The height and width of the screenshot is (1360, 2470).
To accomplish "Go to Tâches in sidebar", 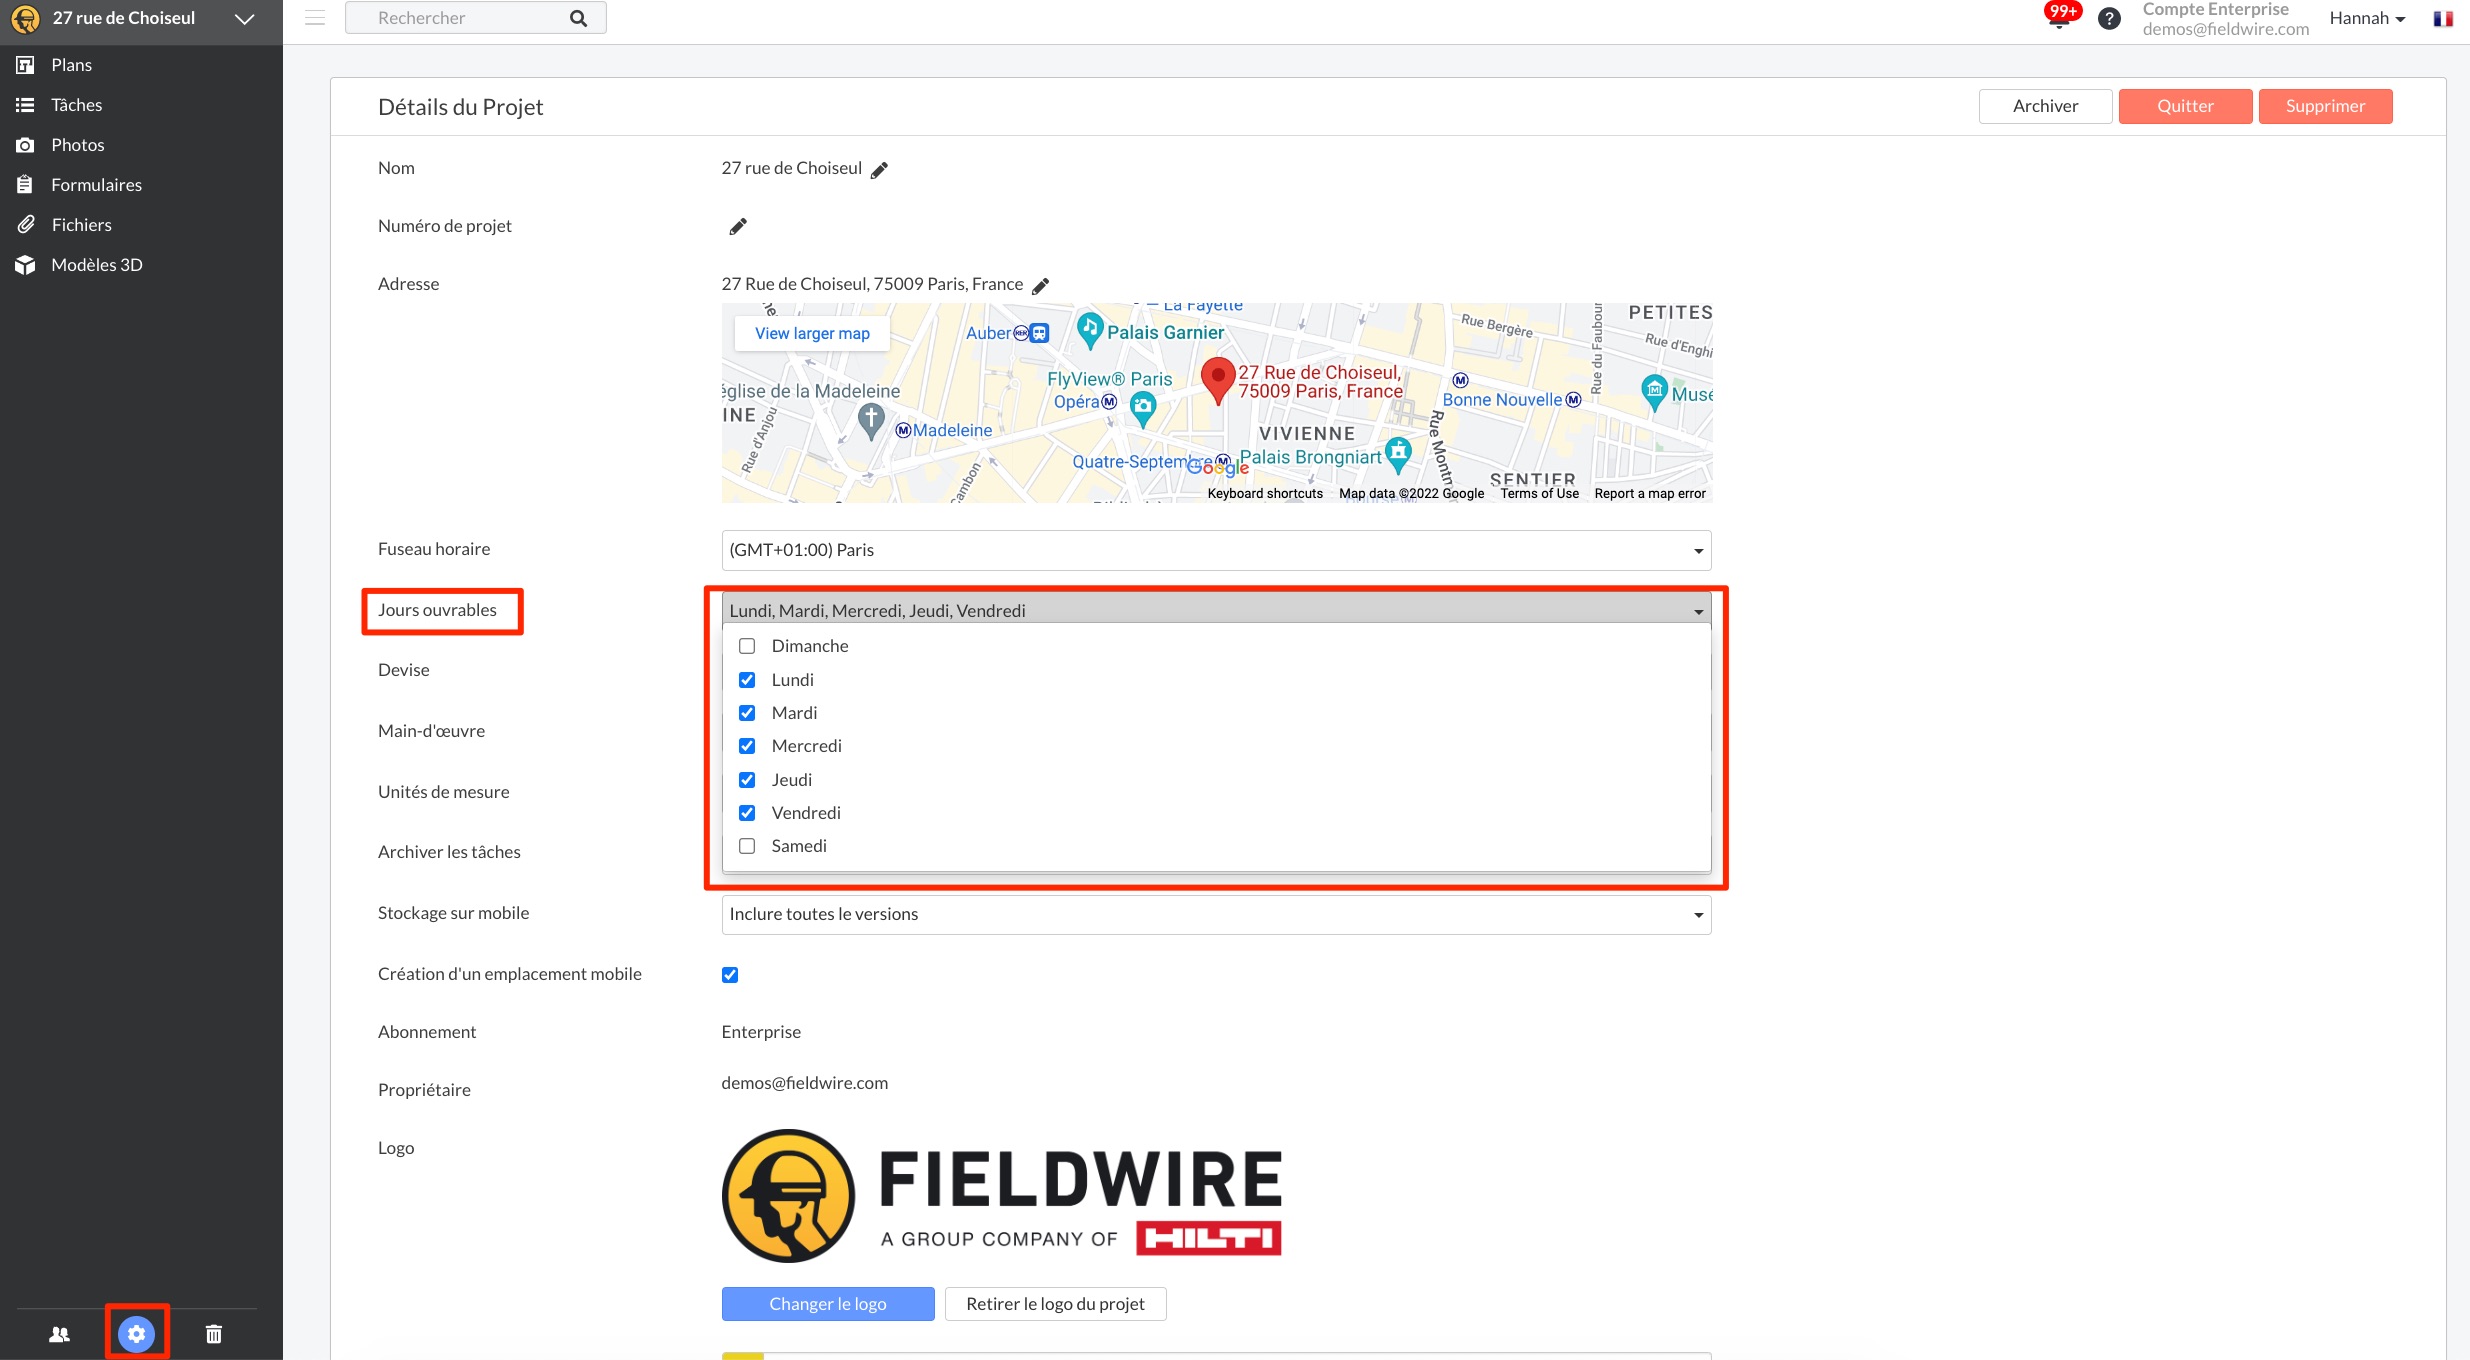I will (x=77, y=105).
